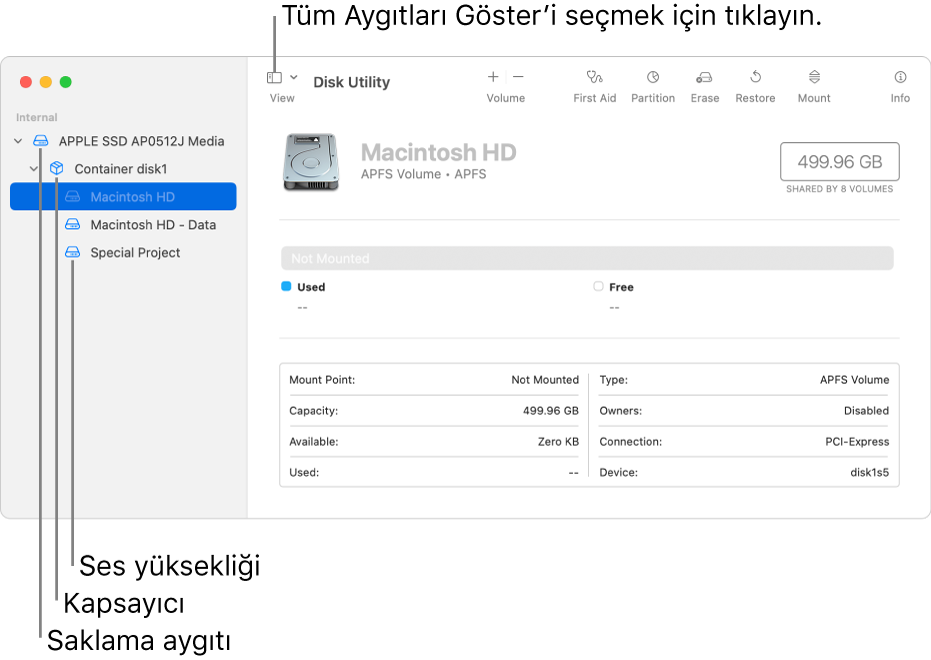
Task: Select Macintosh HD row in sidebar
Action: (123, 196)
